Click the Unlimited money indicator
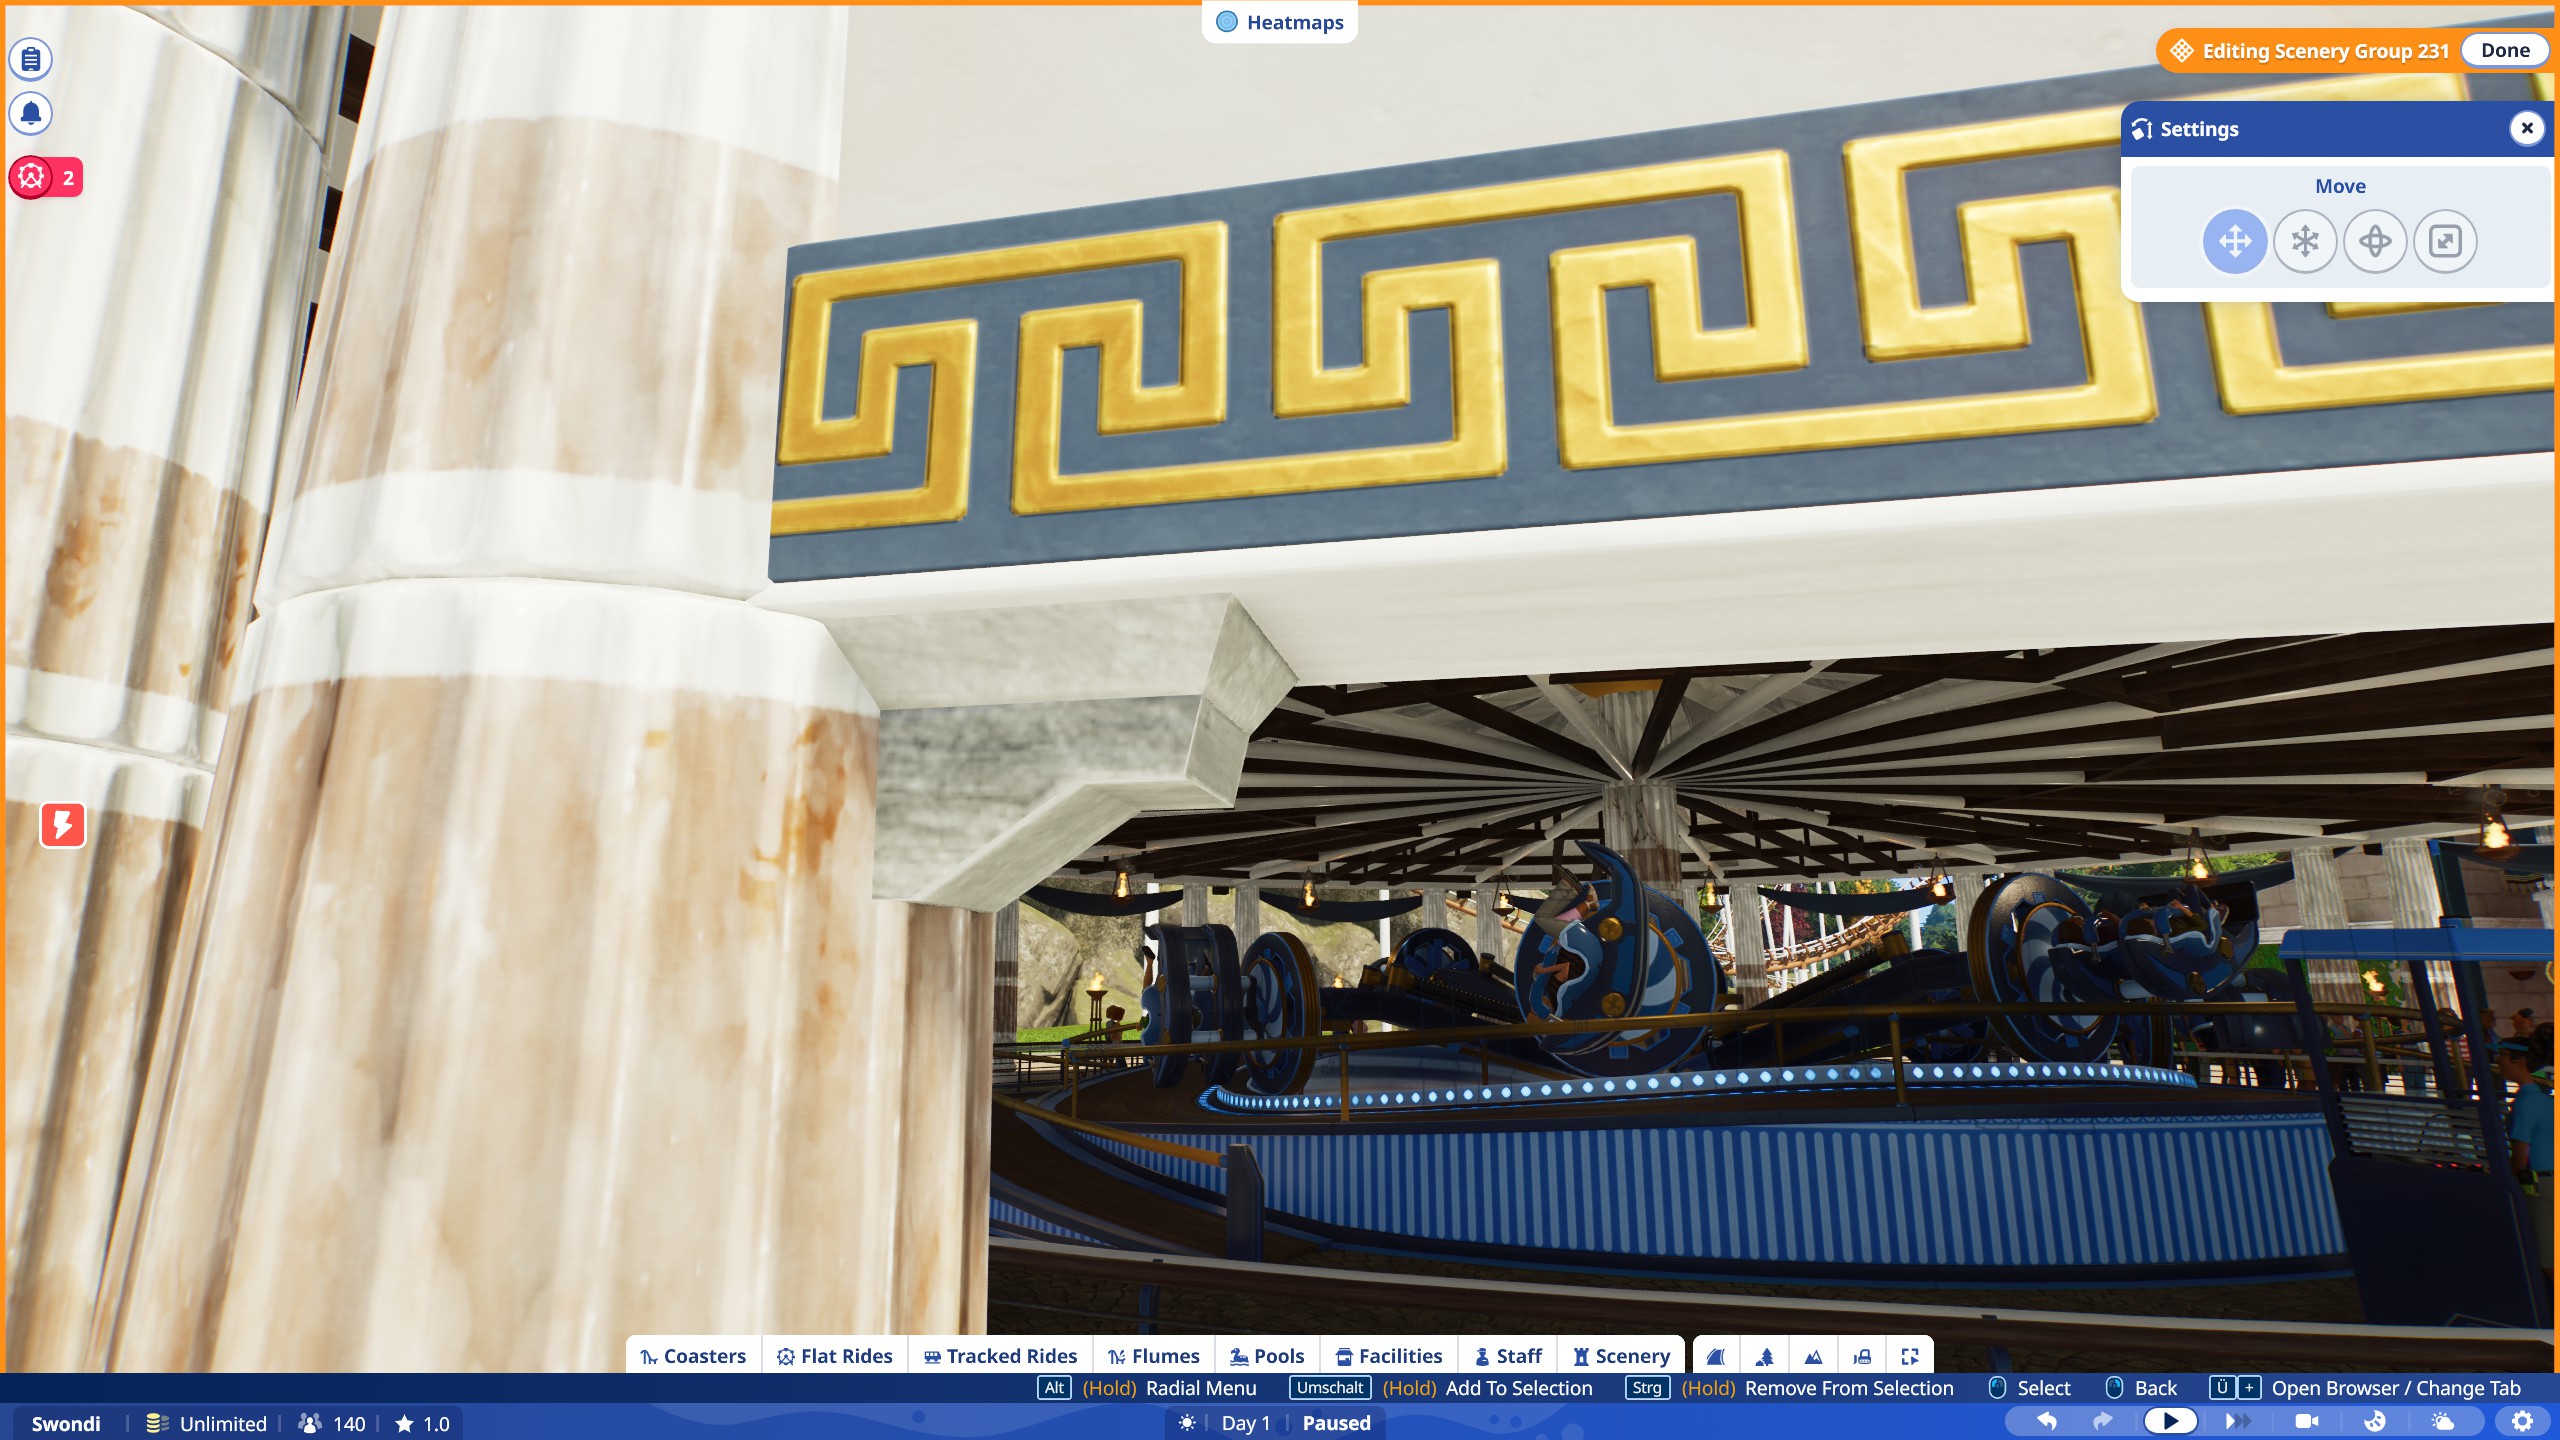Viewport: 2560px width, 1440px height. pos(207,1423)
